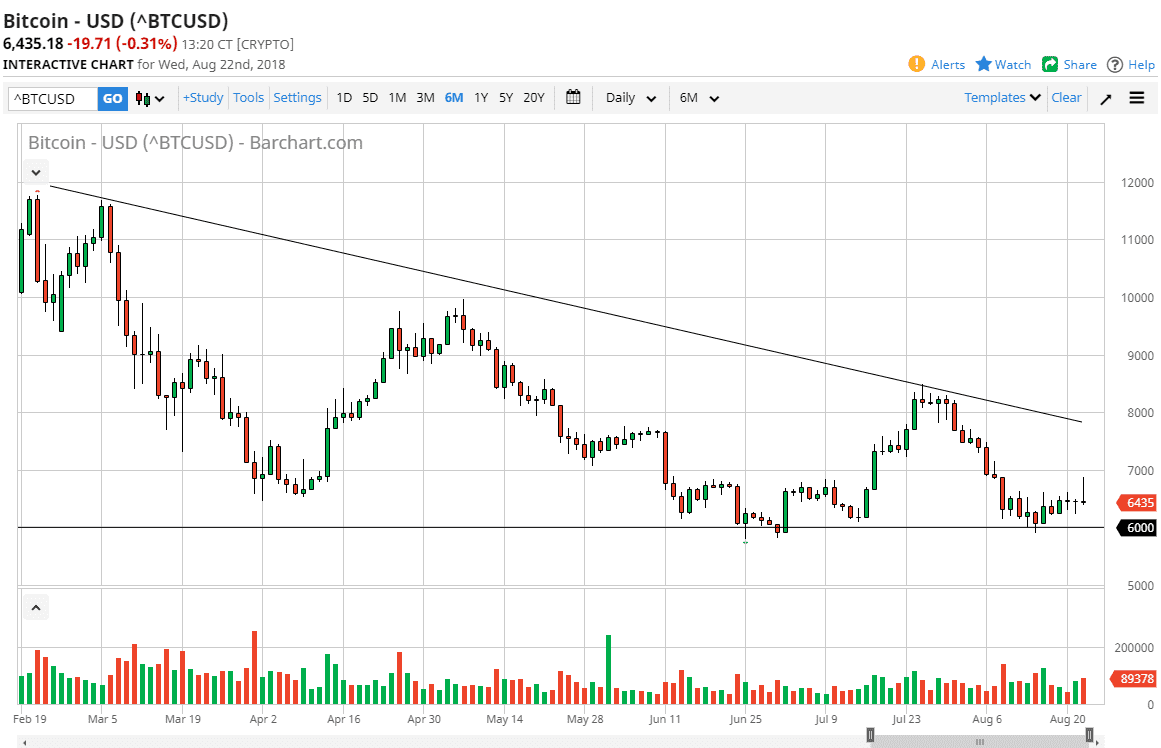Click the GO button
Image resolution: width=1161 pixels, height=748 pixels.
click(x=112, y=98)
